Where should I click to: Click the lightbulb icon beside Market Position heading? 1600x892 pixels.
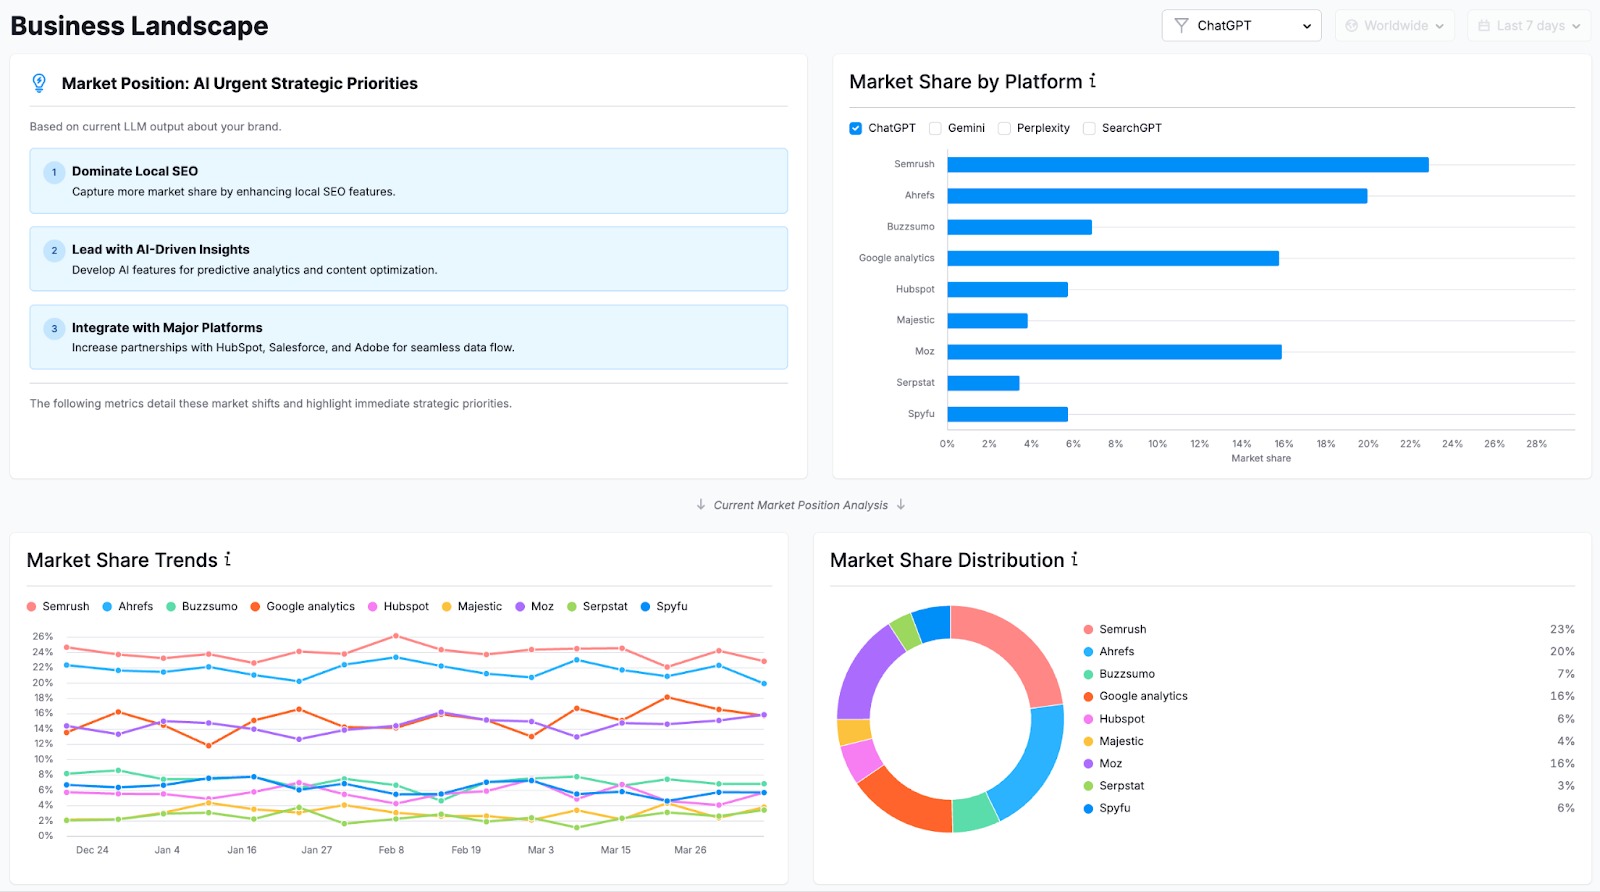tap(39, 83)
